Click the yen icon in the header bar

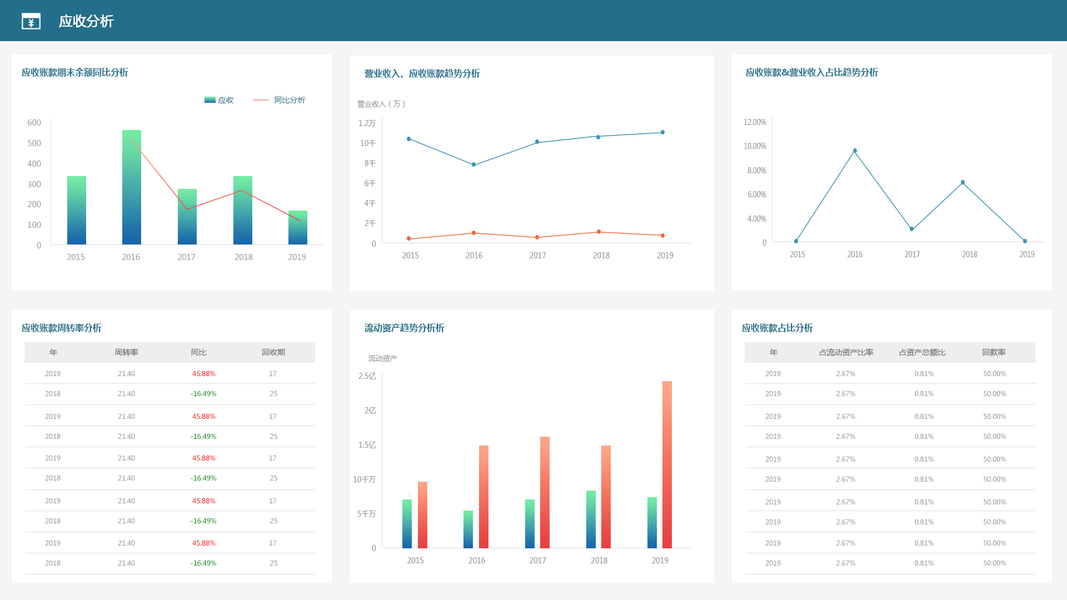click(31, 22)
